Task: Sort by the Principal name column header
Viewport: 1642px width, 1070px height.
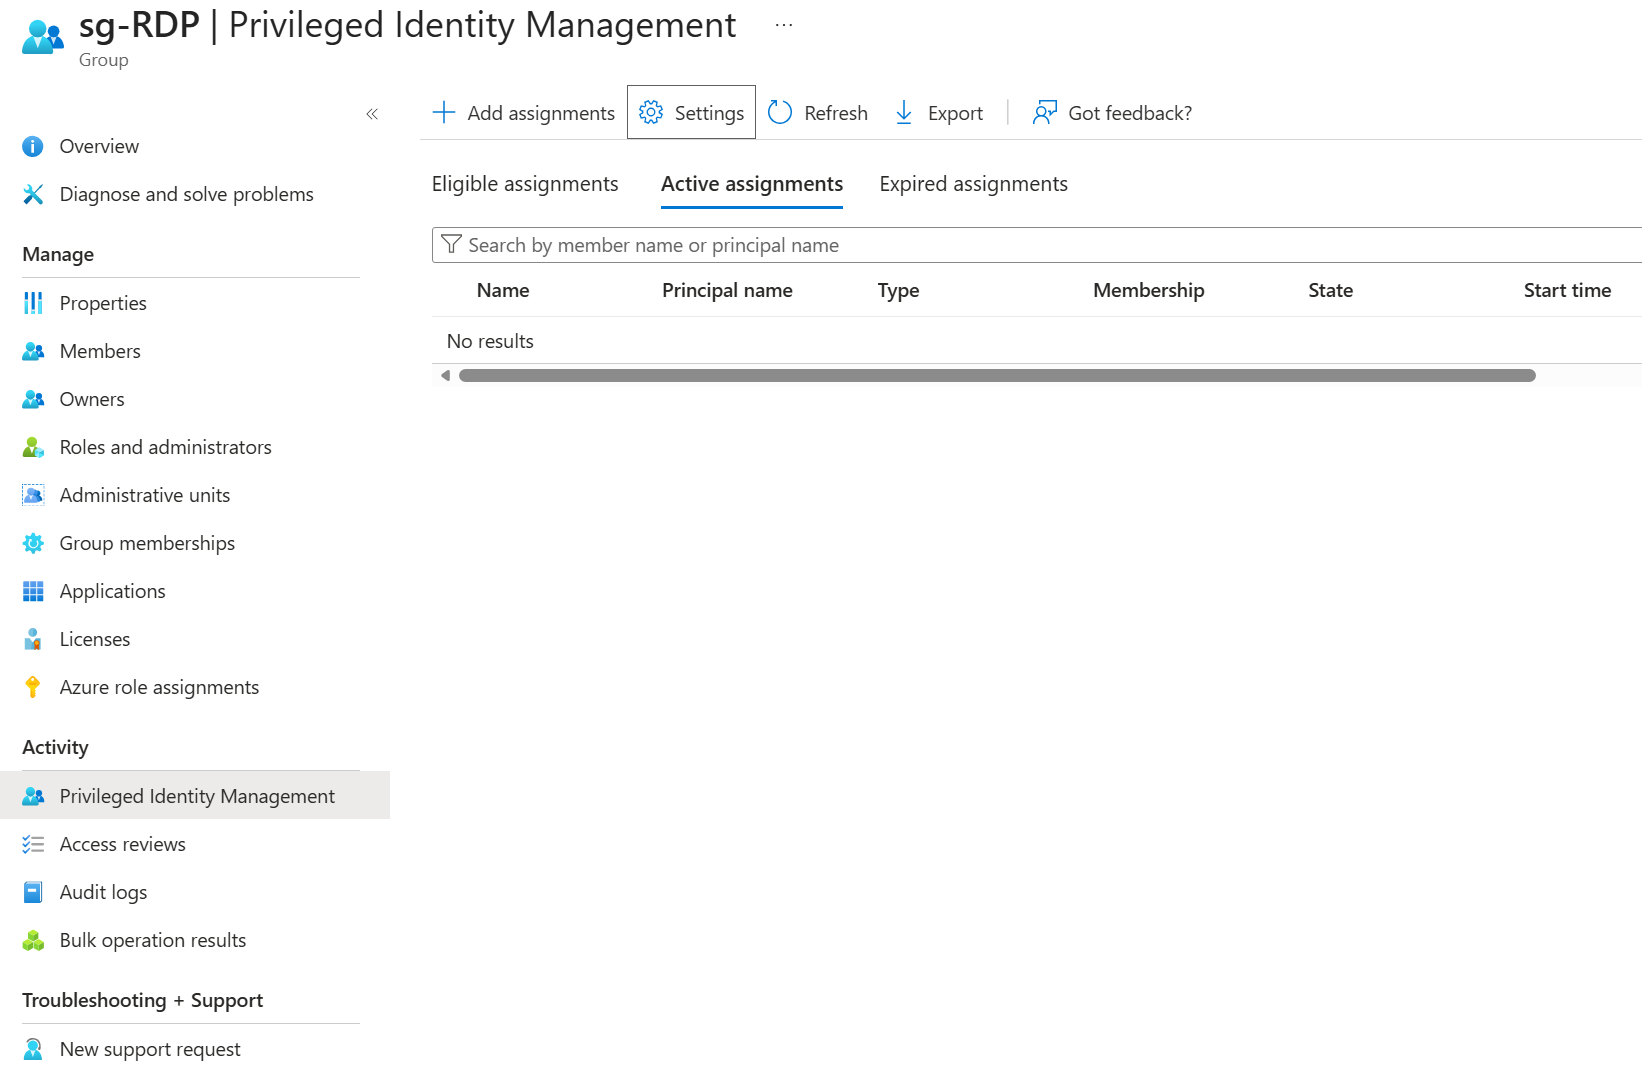Action: [x=727, y=290]
